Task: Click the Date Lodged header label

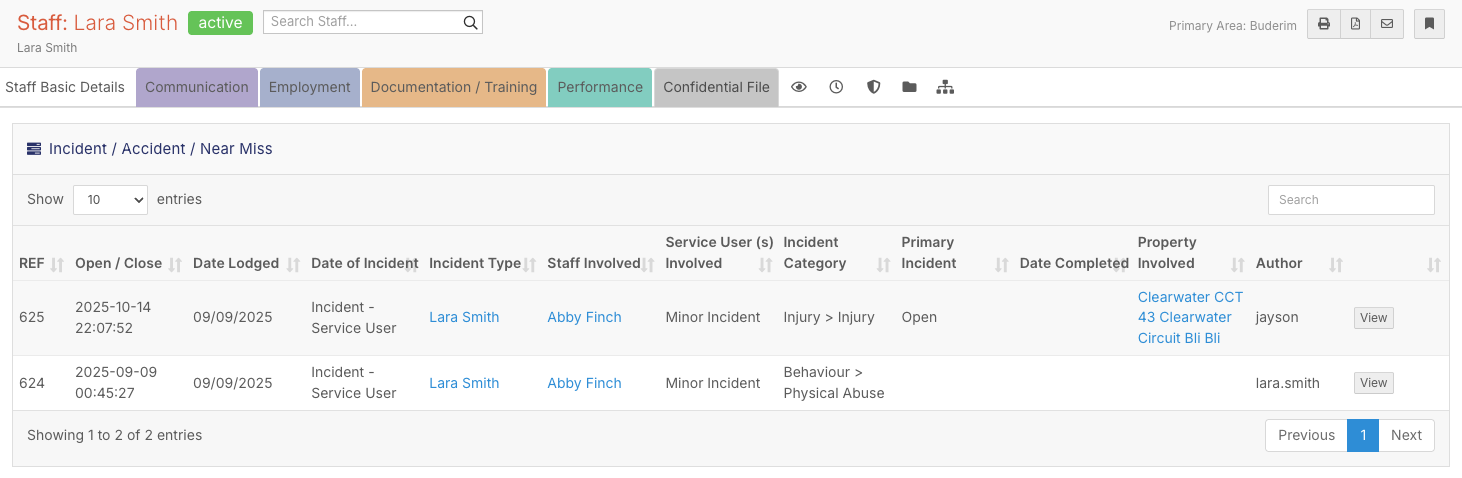Action: click(x=236, y=264)
